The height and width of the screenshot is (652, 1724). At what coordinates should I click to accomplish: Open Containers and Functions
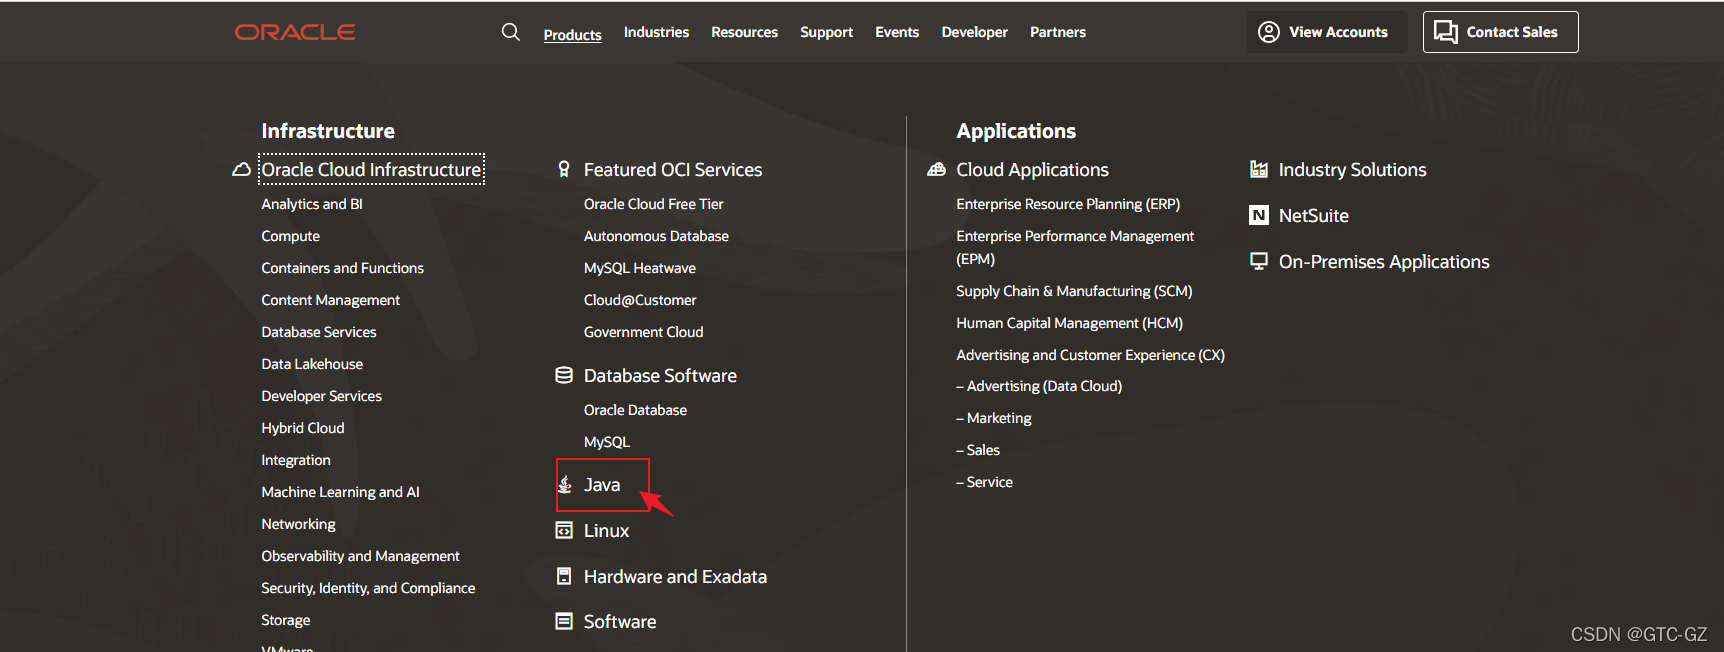(342, 268)
